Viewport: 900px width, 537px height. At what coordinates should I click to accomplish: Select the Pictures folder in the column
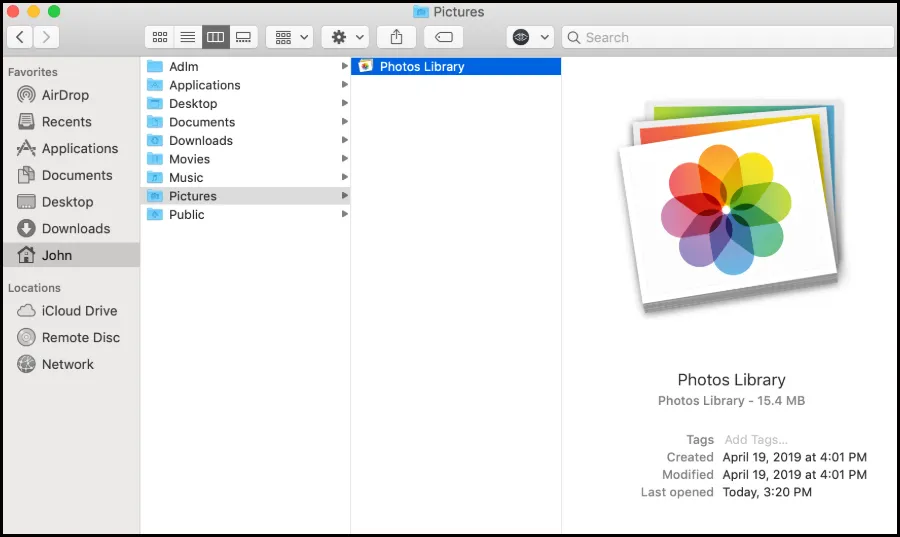point(245,196)
